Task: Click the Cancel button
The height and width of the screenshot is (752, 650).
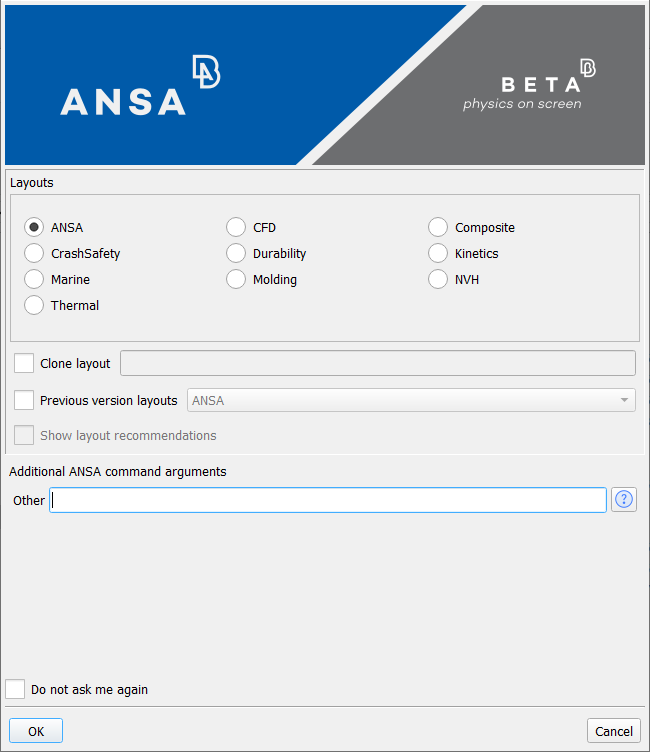Action: click(613, 731)
